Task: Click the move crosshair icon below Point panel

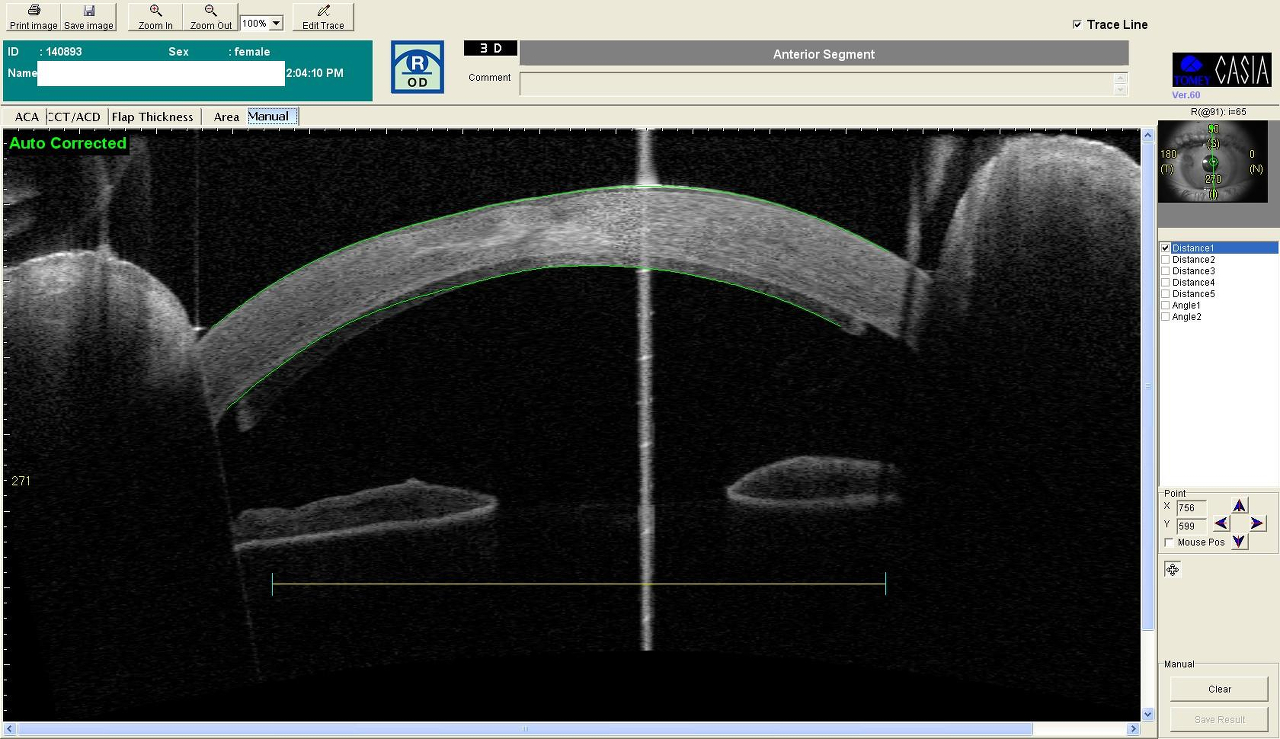Action: [1172, 569]
